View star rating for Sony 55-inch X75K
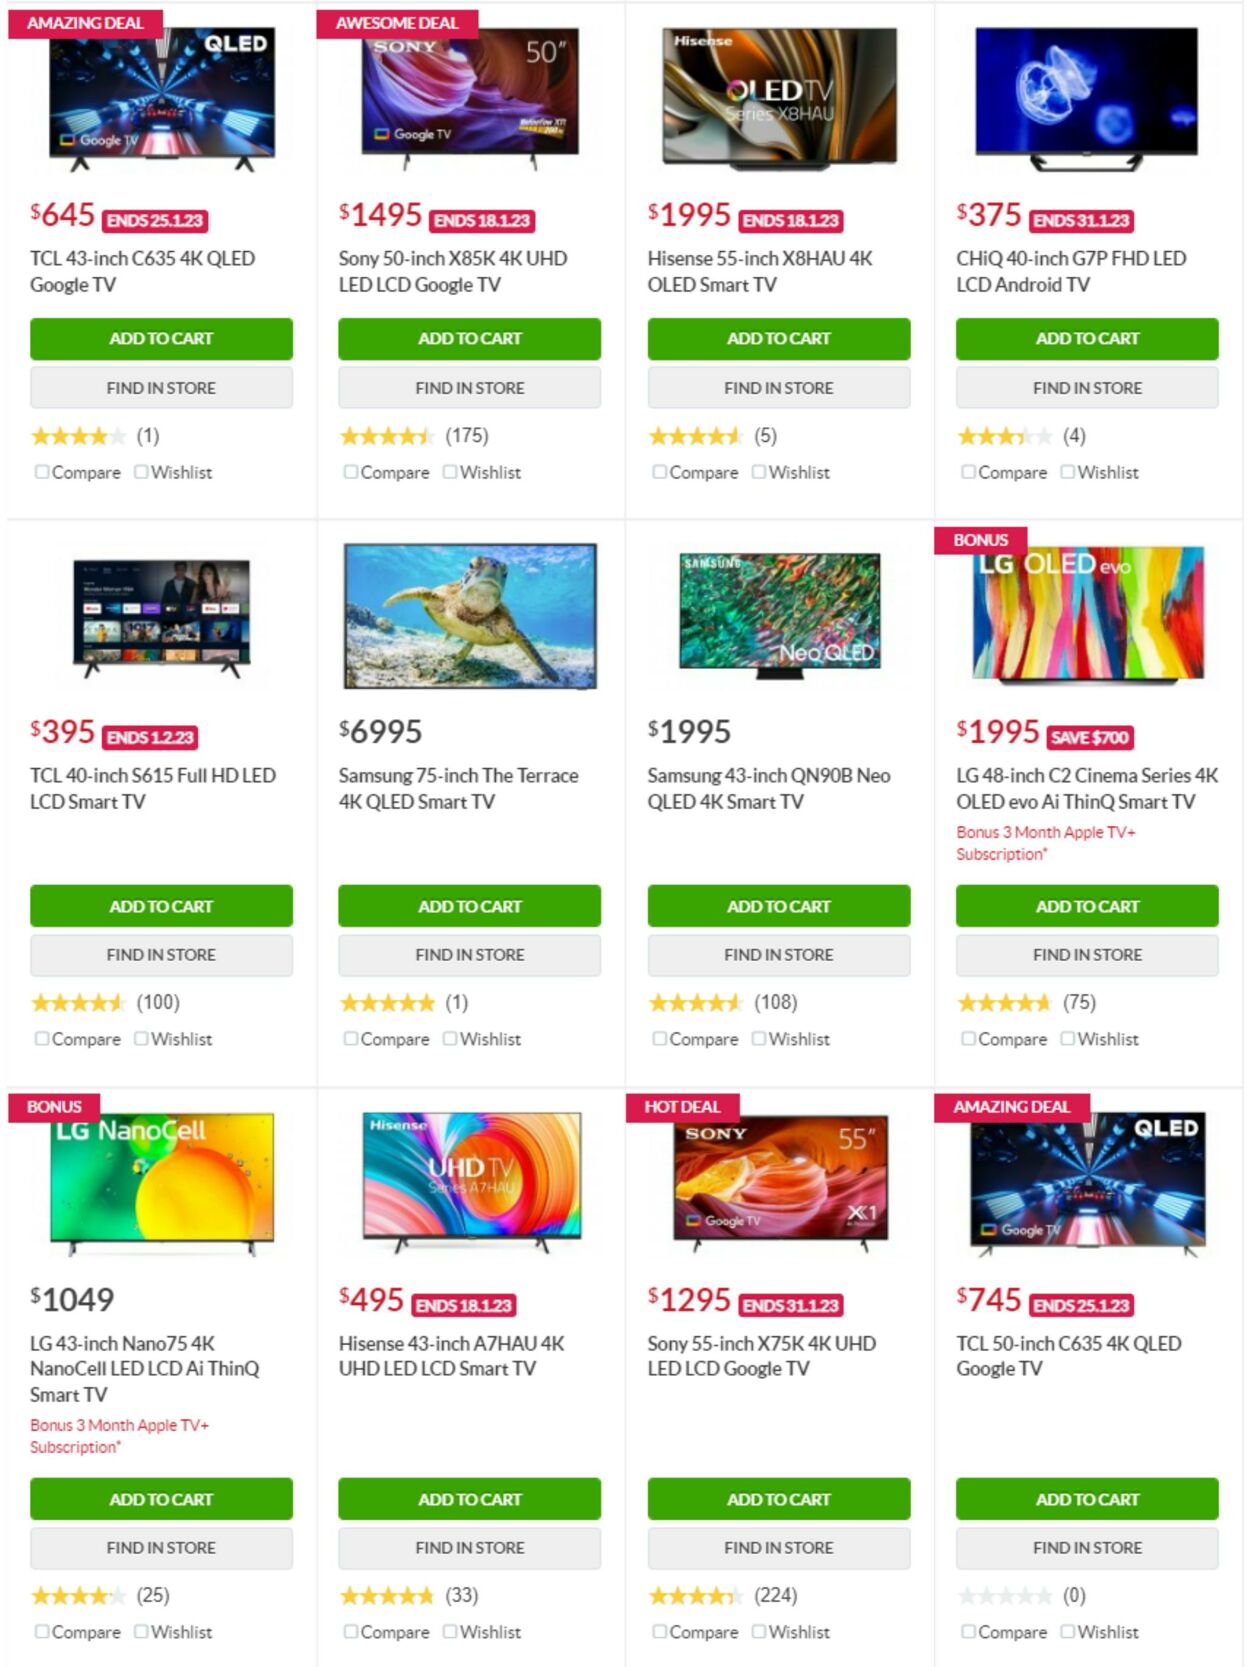Screen dimensions: 1250x1667 point(694,1596)
